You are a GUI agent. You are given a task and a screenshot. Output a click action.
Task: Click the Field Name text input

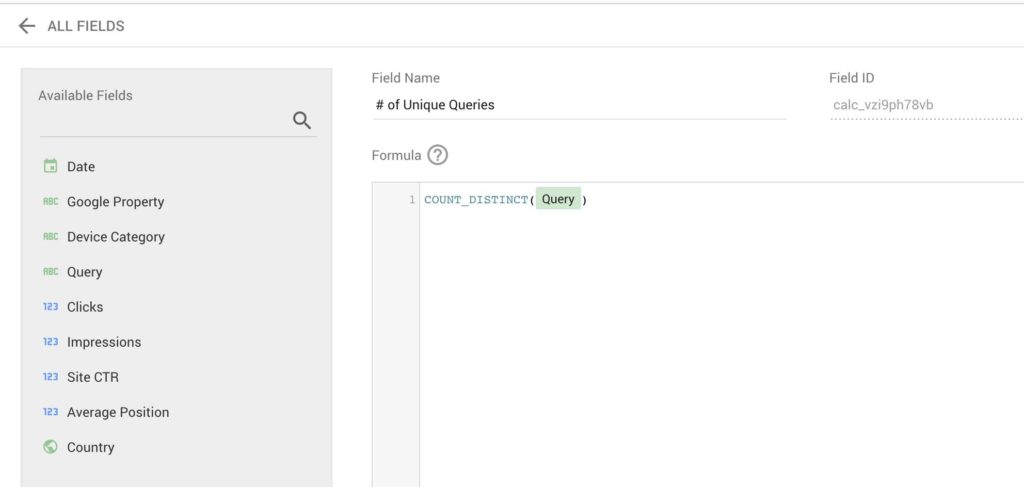[x=578, y=105]
